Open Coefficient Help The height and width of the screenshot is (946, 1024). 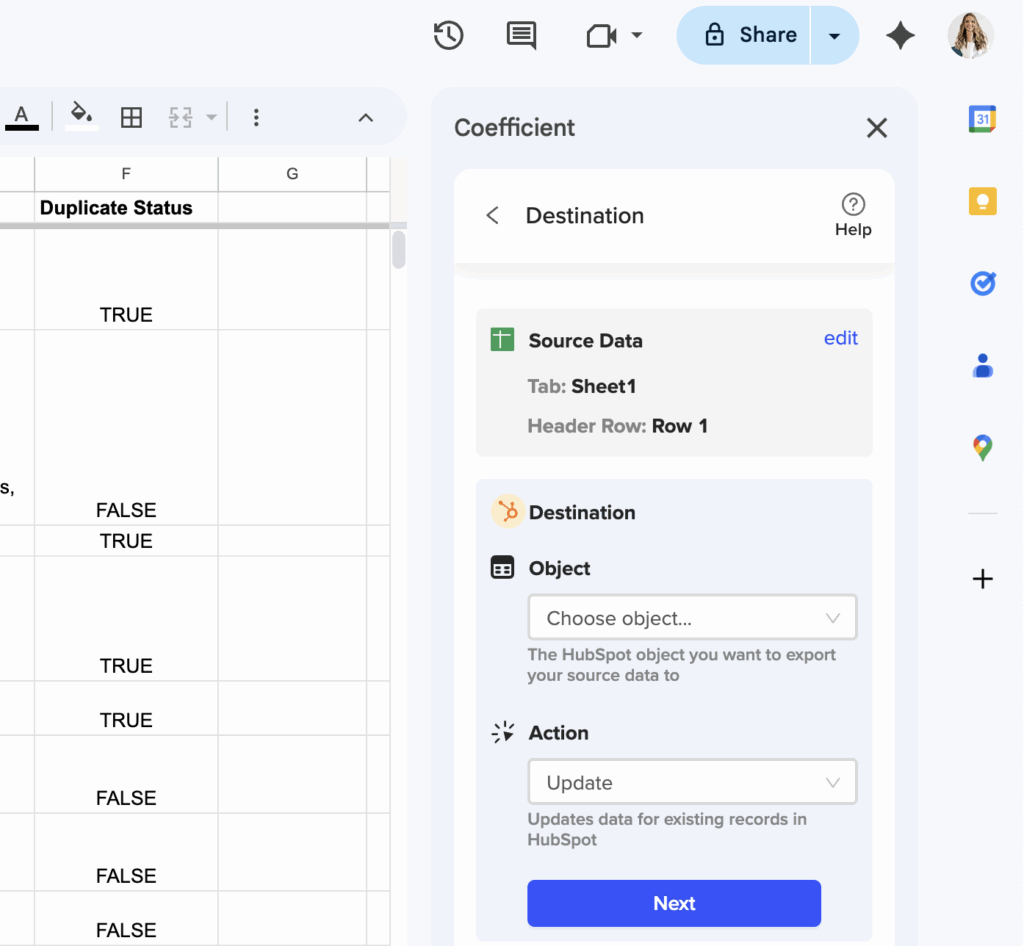(853, 215)
